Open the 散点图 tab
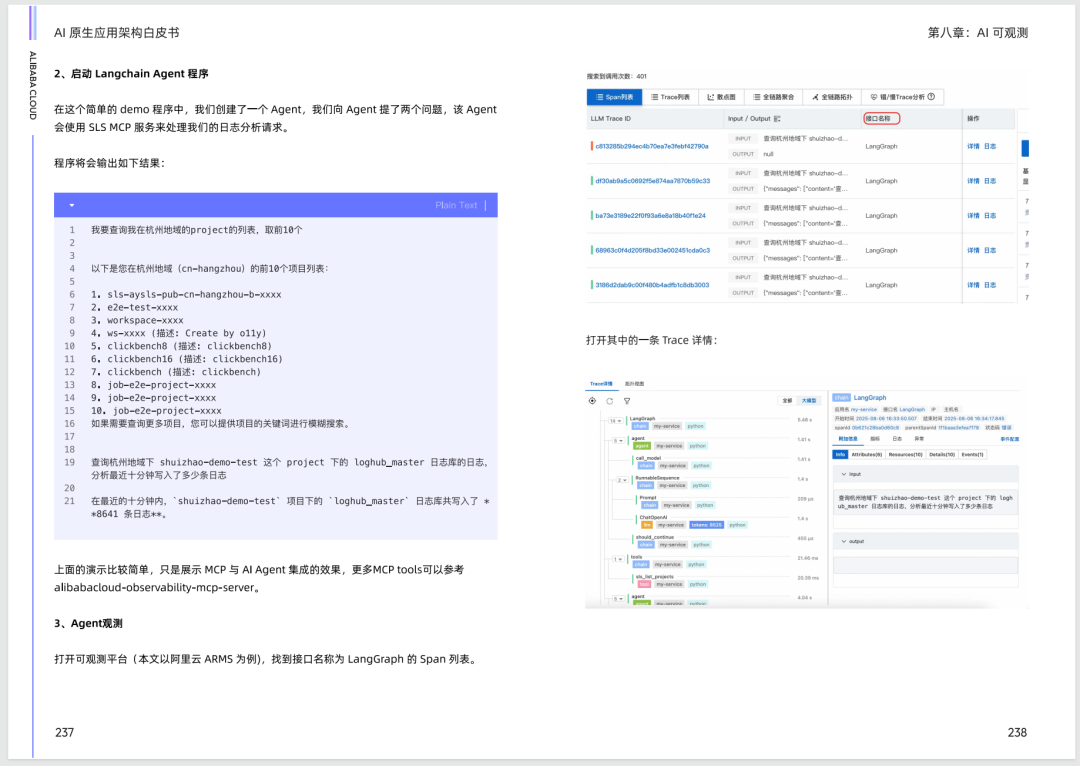 tap(722, 97)
